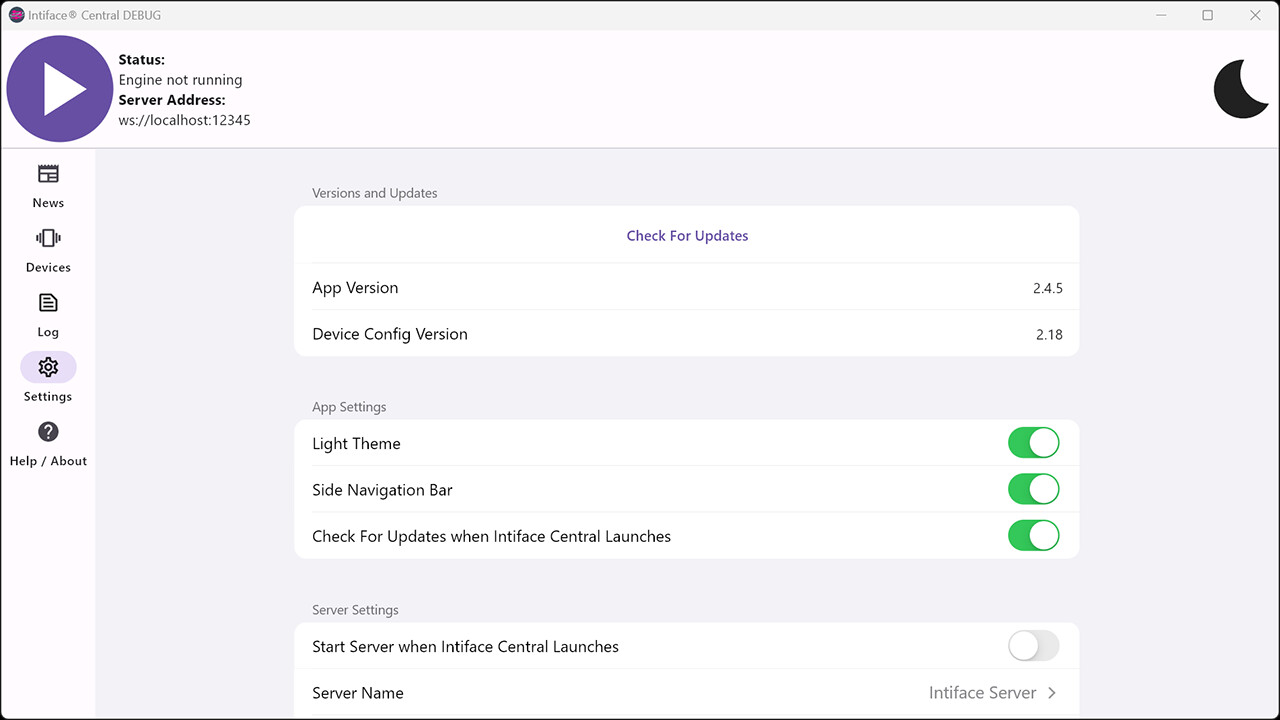Disable the Light Theme toggle

[1033, 442]
